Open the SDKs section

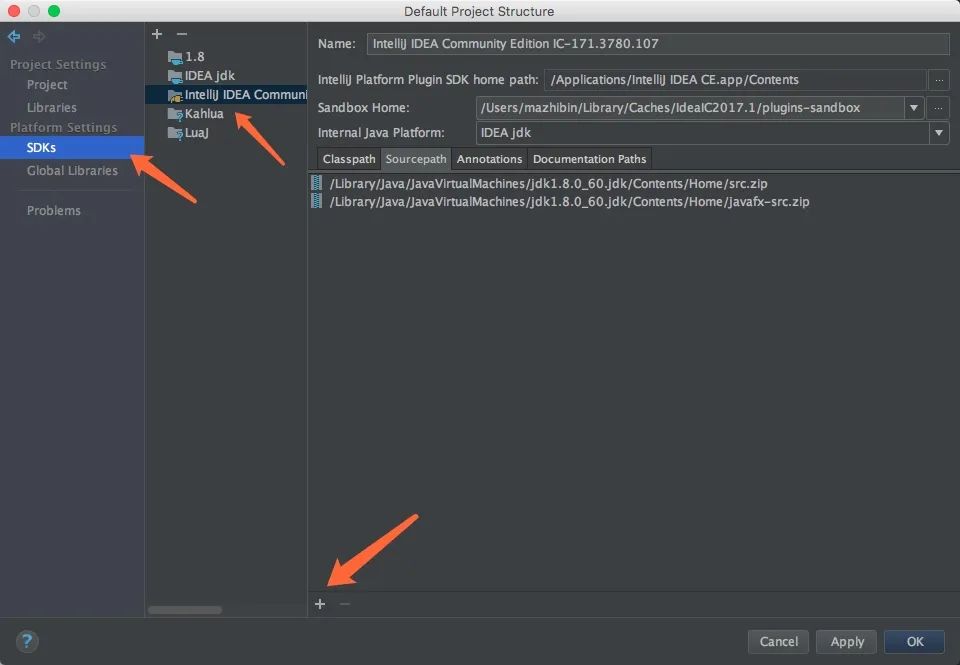(72, 148)
